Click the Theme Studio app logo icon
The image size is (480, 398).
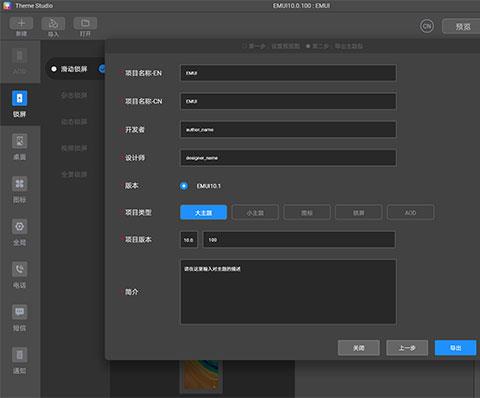point(7,6)
